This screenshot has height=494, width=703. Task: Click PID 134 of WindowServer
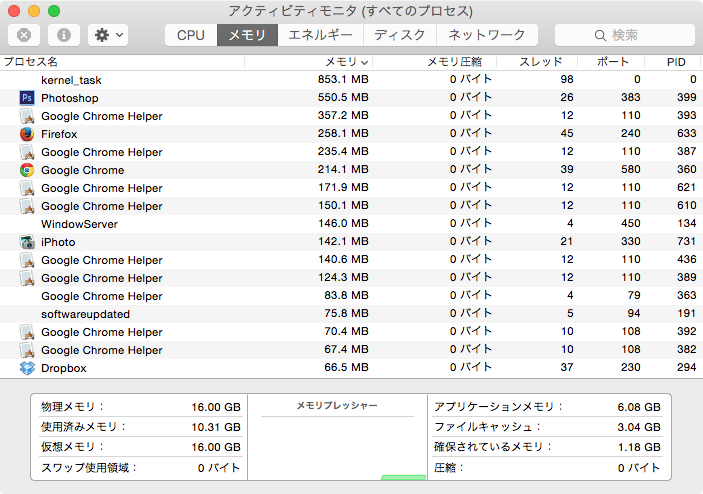(x=686, y=223)
